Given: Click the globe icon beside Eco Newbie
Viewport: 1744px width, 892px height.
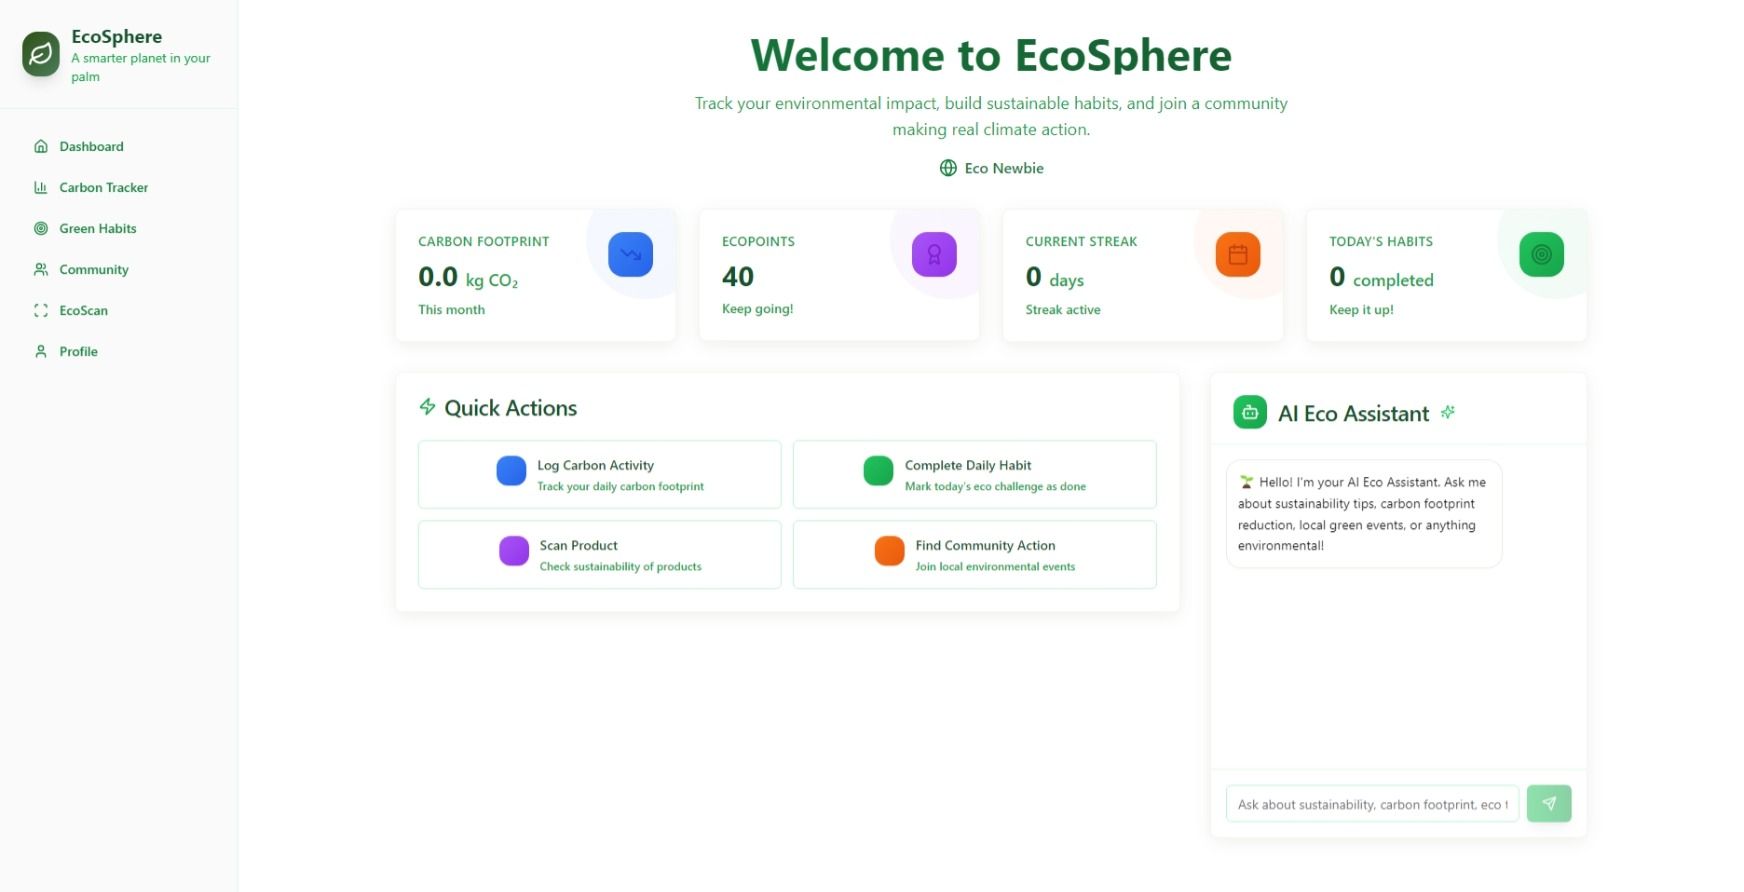Looking at the screenshot, I should pyautogui.click(x=948, y=168).
